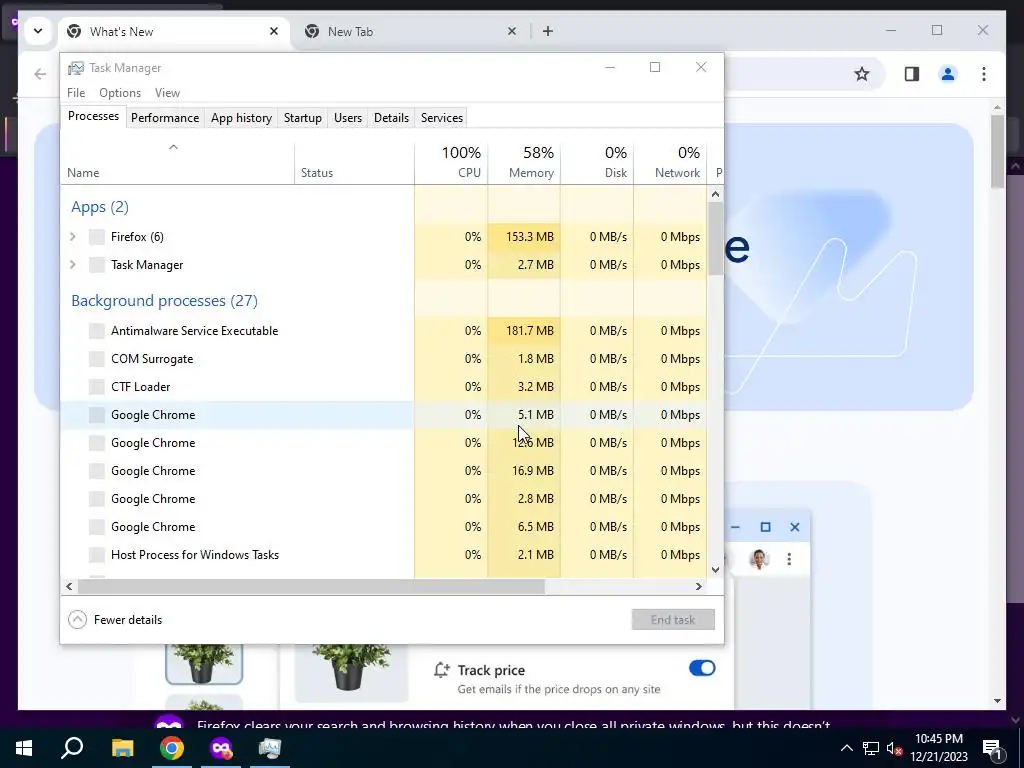The width and height of the screenshot is (1024, 768).
Task: Expand the Task Manager process group
Action: [73, 265]
